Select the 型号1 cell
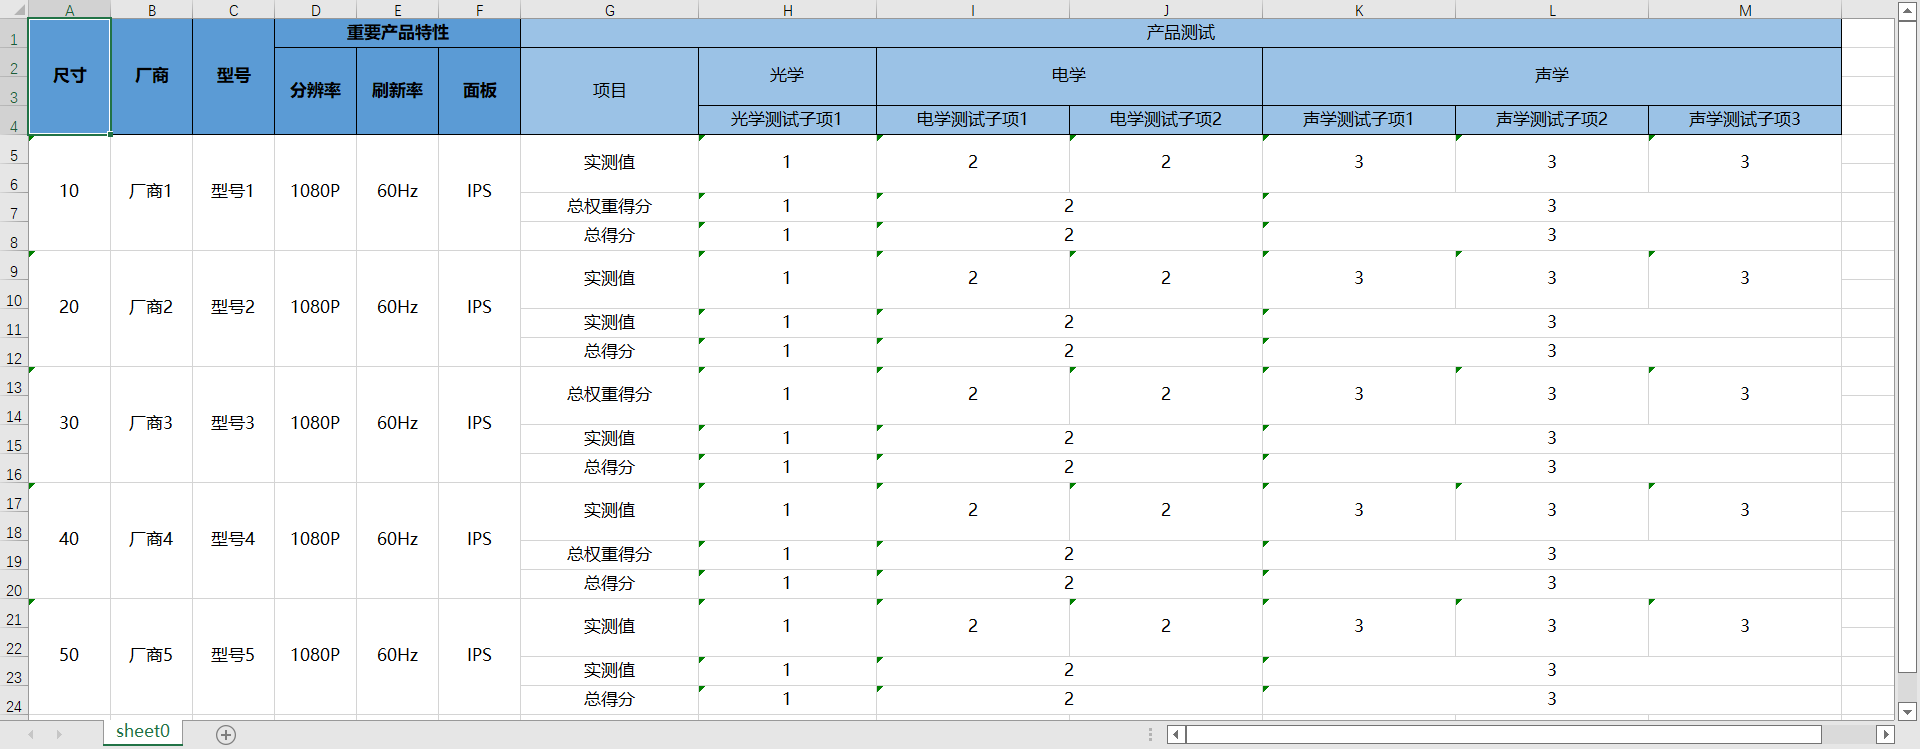This screenshot has height=749, width=1920. tap(233, 192)
